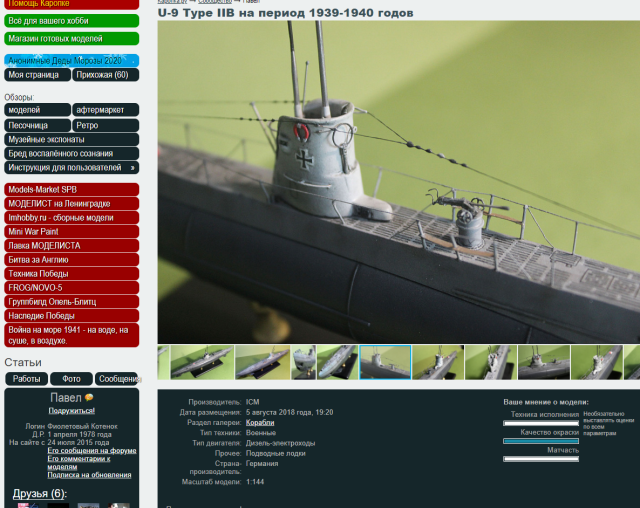The height and width of the screenshot is (508, 640).
Task: Select the highlighted blue-bordered gallery thumbnail
Action: (x=385, y=363)
